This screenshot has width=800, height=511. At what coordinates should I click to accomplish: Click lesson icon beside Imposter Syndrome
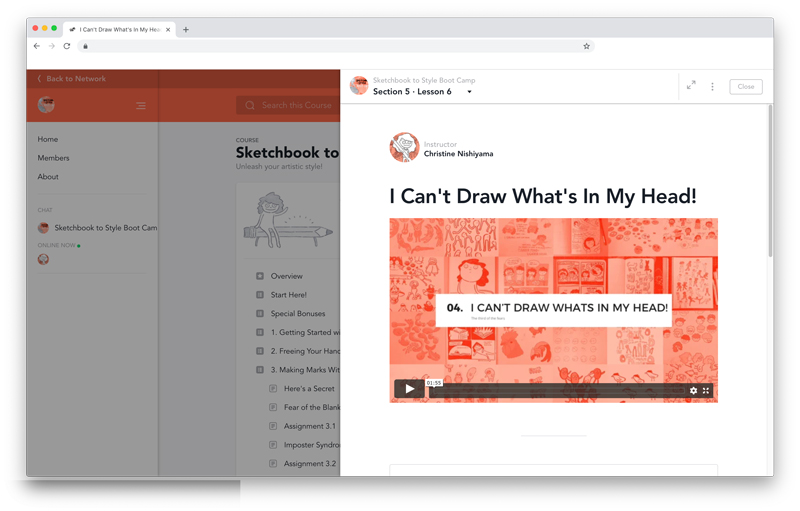273,445
